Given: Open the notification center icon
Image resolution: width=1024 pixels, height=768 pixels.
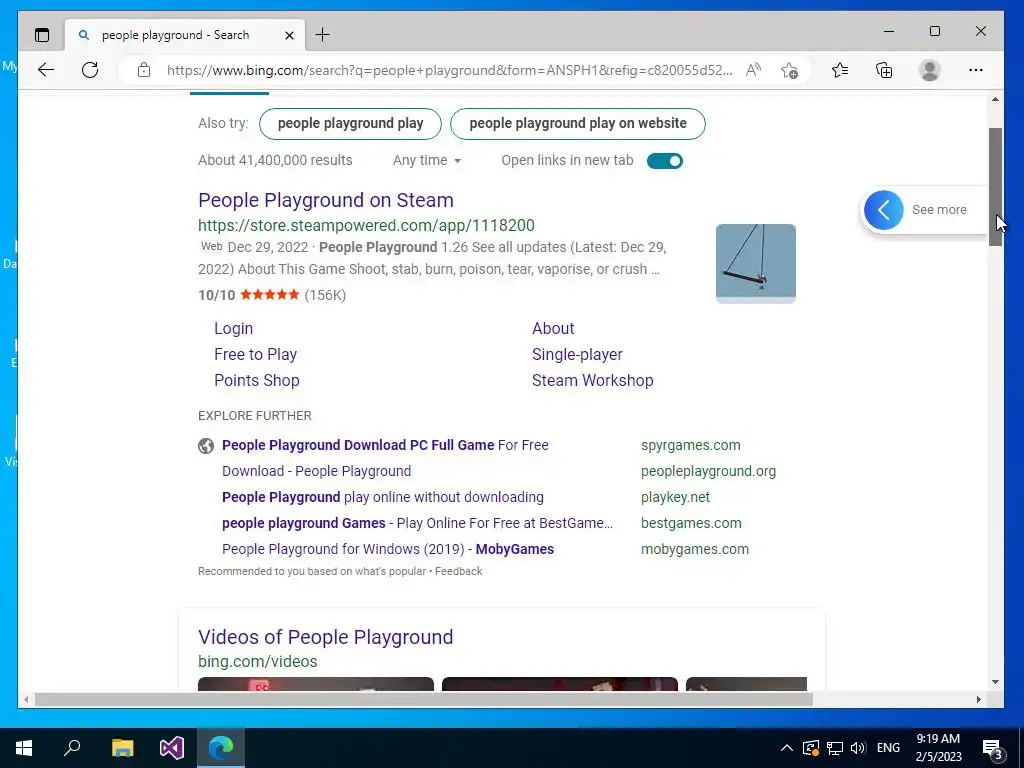Looking at the screenshot, I should [993, 748].
